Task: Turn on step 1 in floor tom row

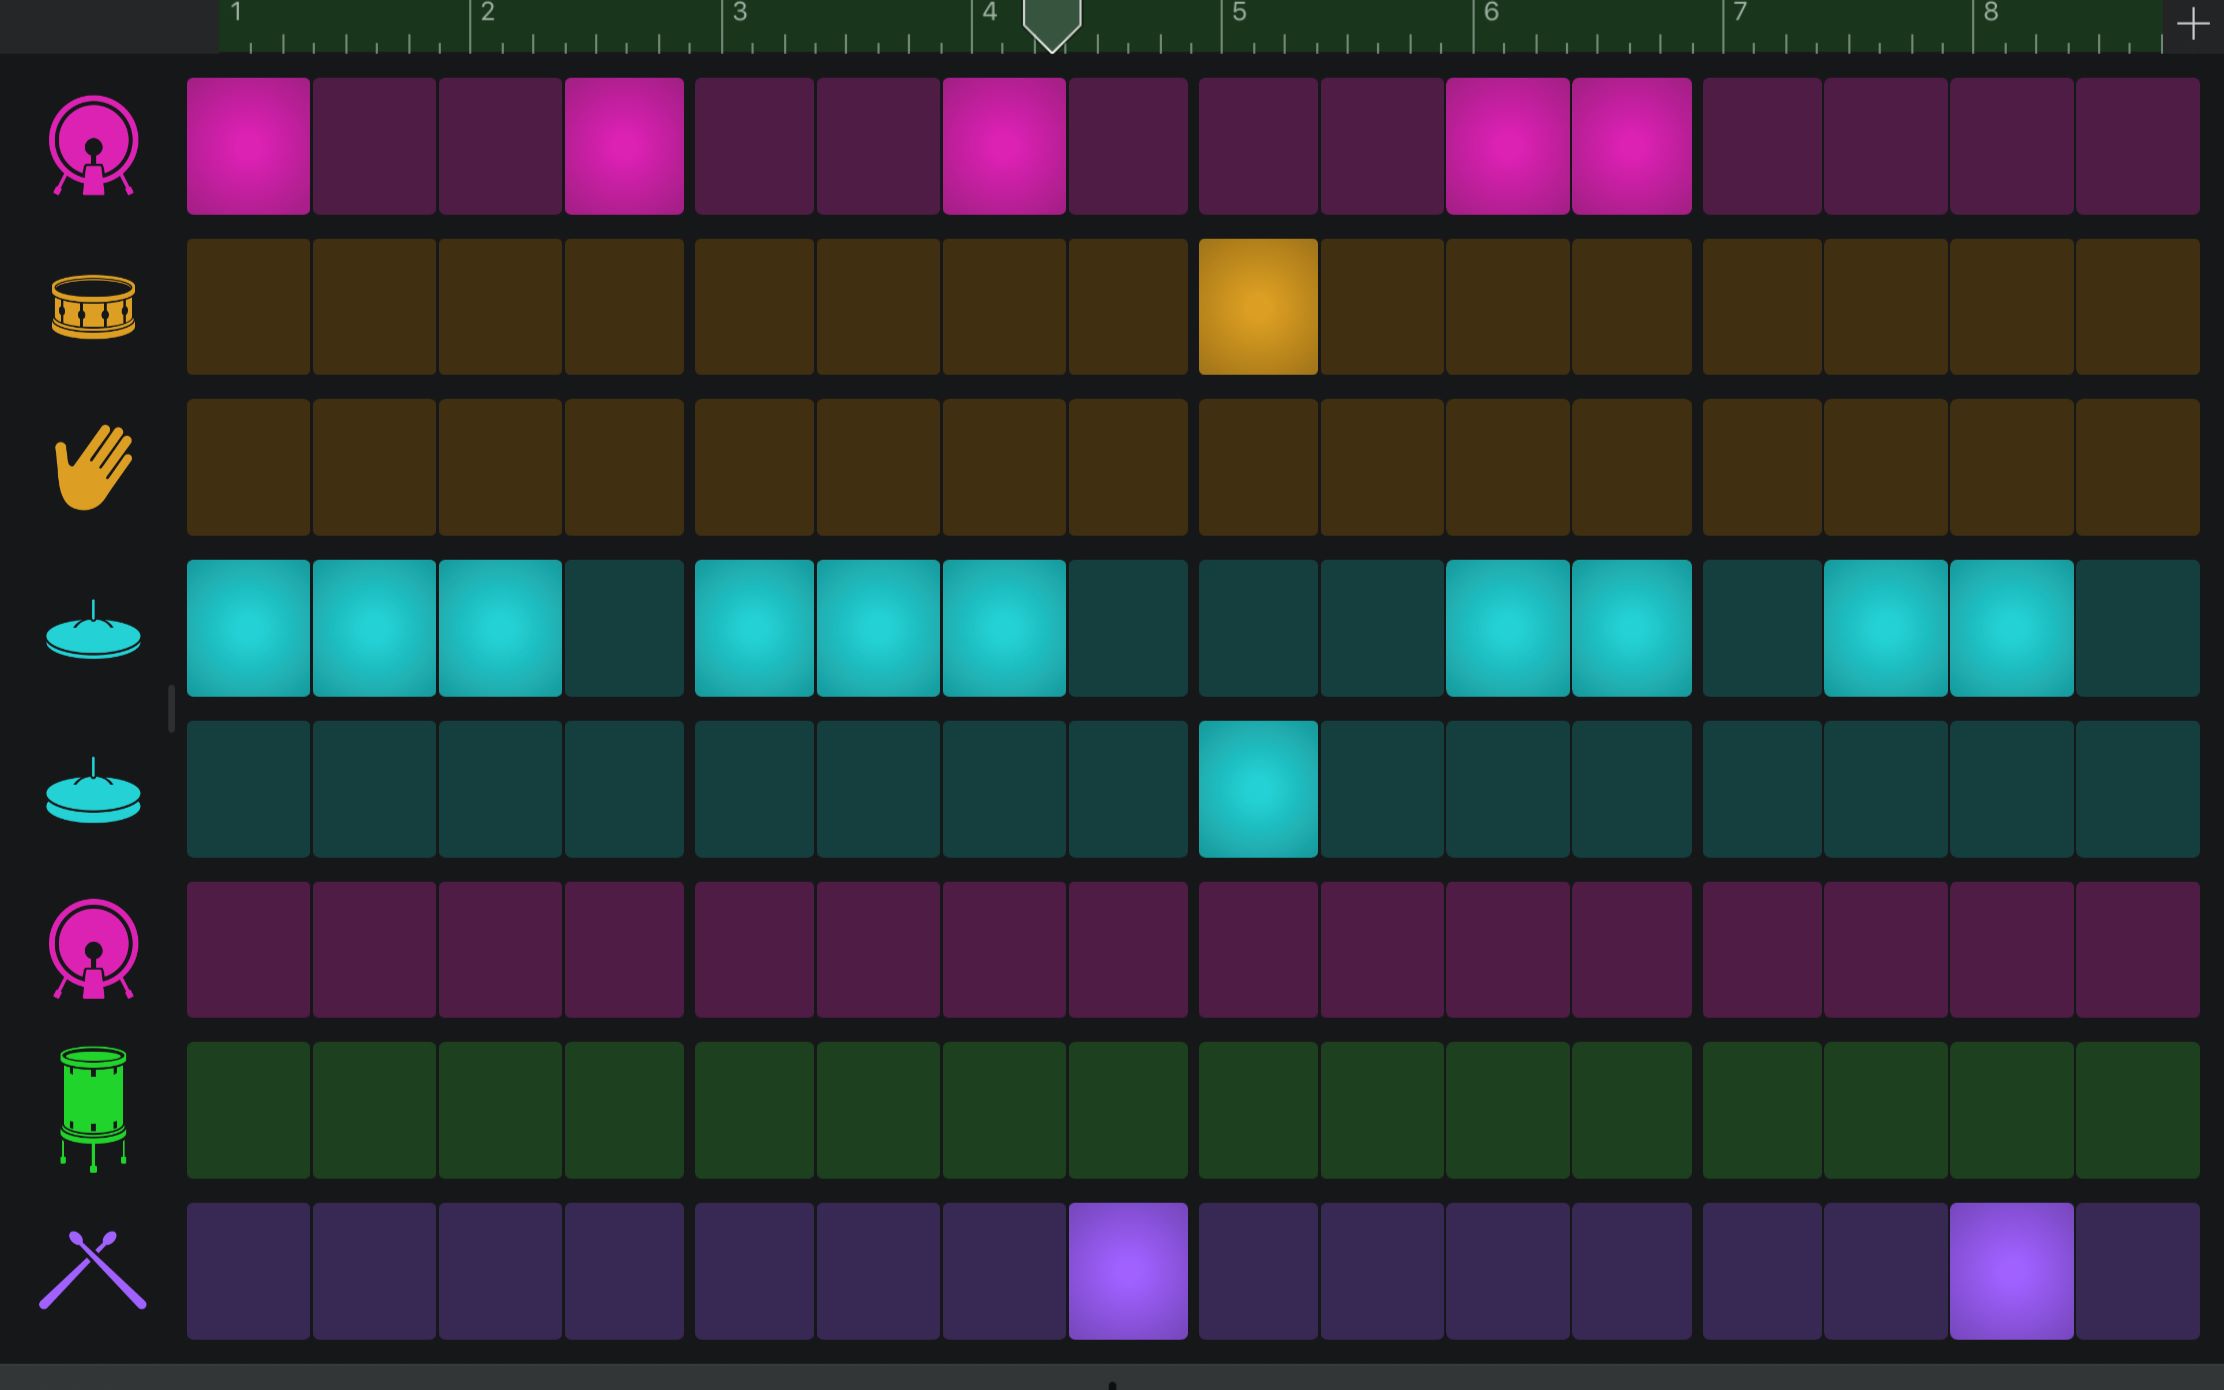Action: (248, 1110)
